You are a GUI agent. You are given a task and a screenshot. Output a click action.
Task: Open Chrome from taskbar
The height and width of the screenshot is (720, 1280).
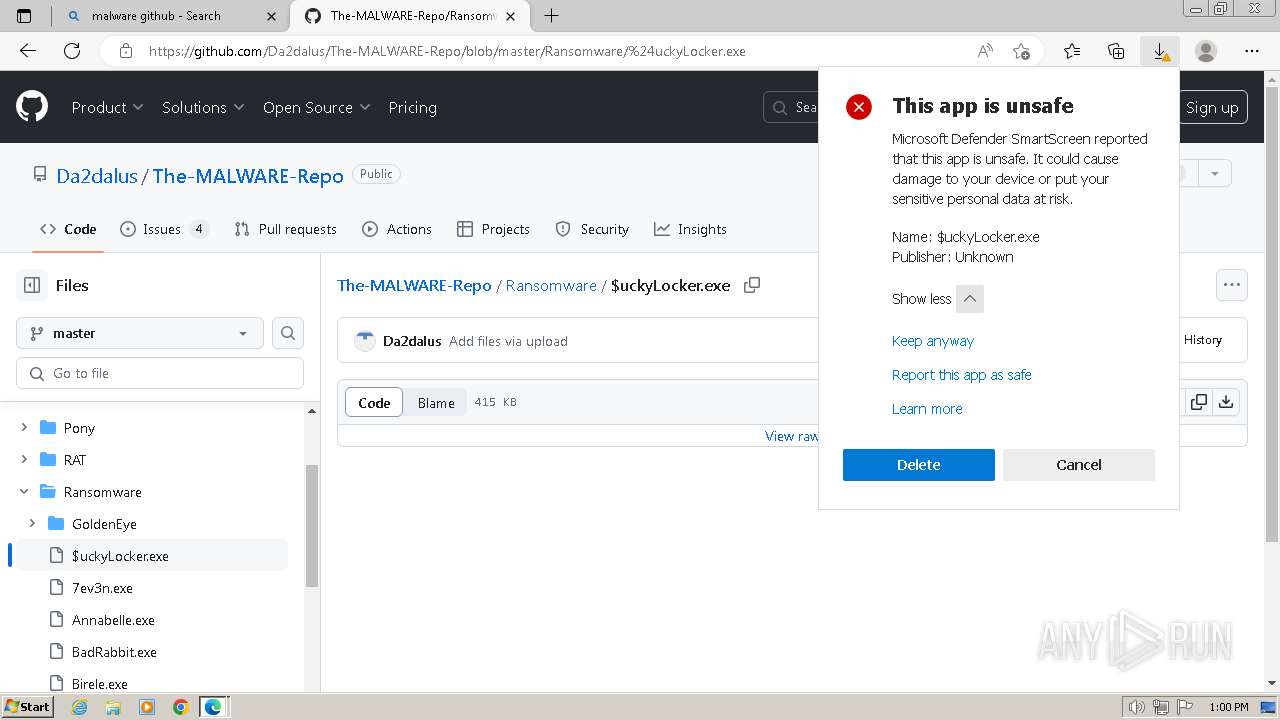coord(181,707)
